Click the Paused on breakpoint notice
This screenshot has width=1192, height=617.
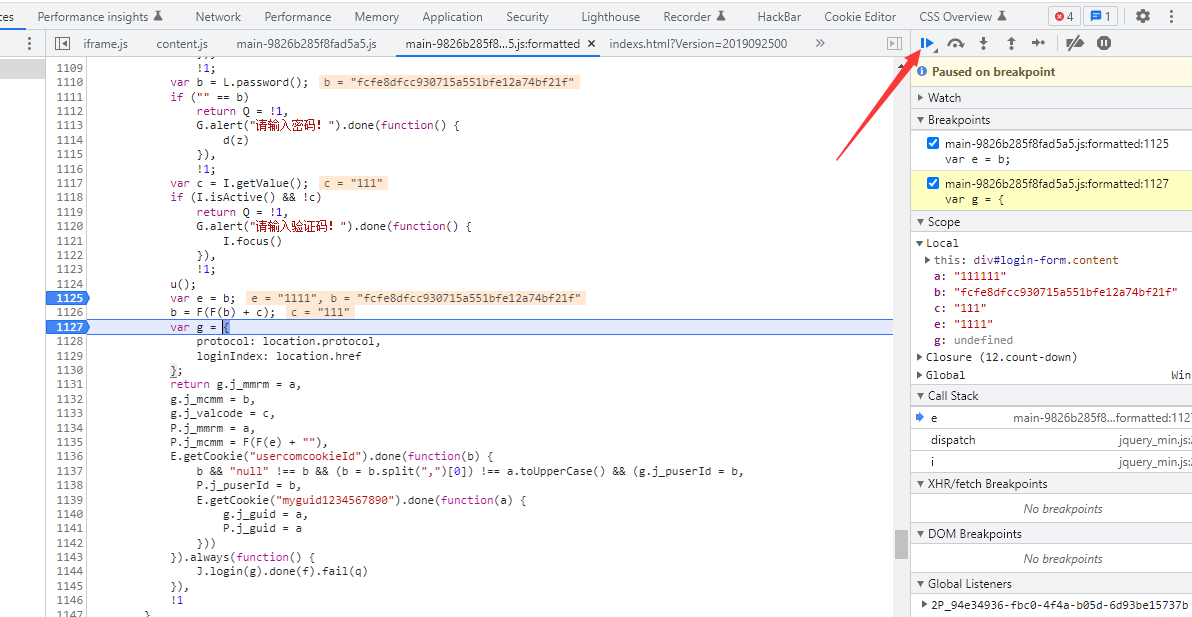pos(1051,72)
